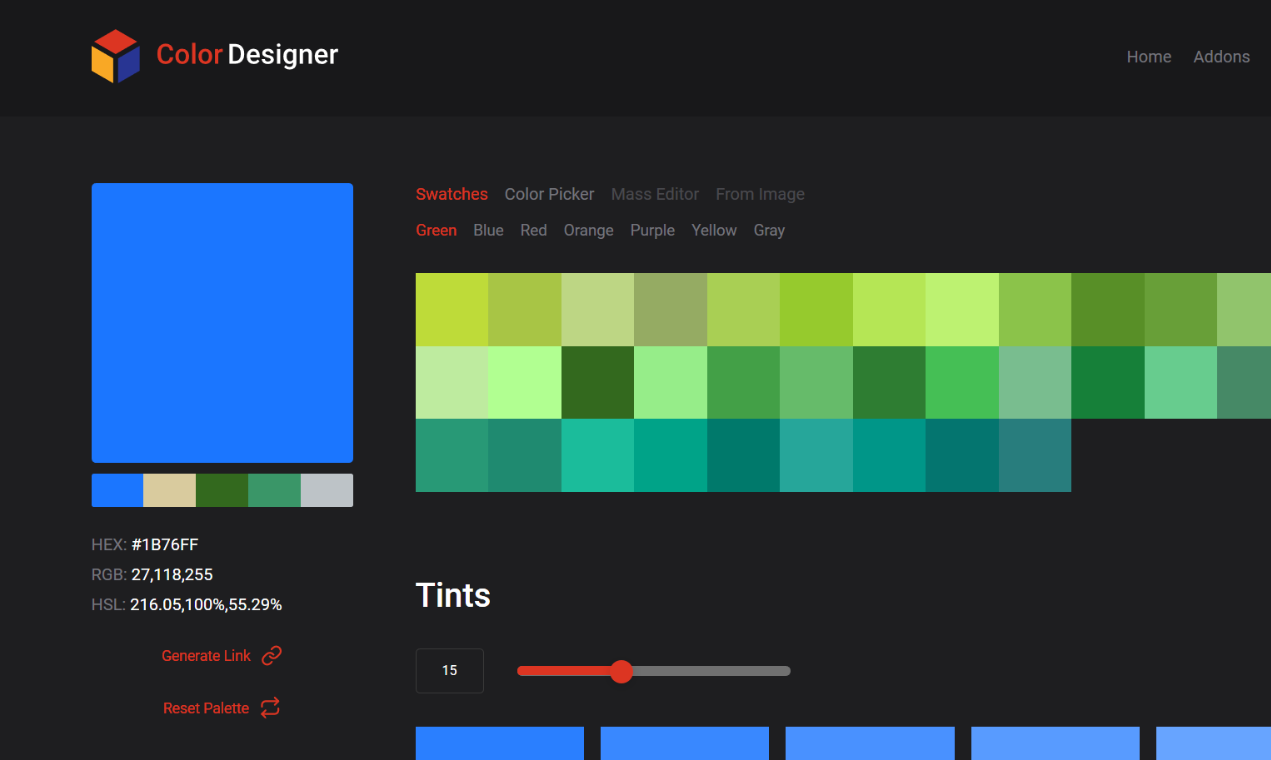Open the From Image tab
This screenshot has width=1271, height=760.
point(760,194)
